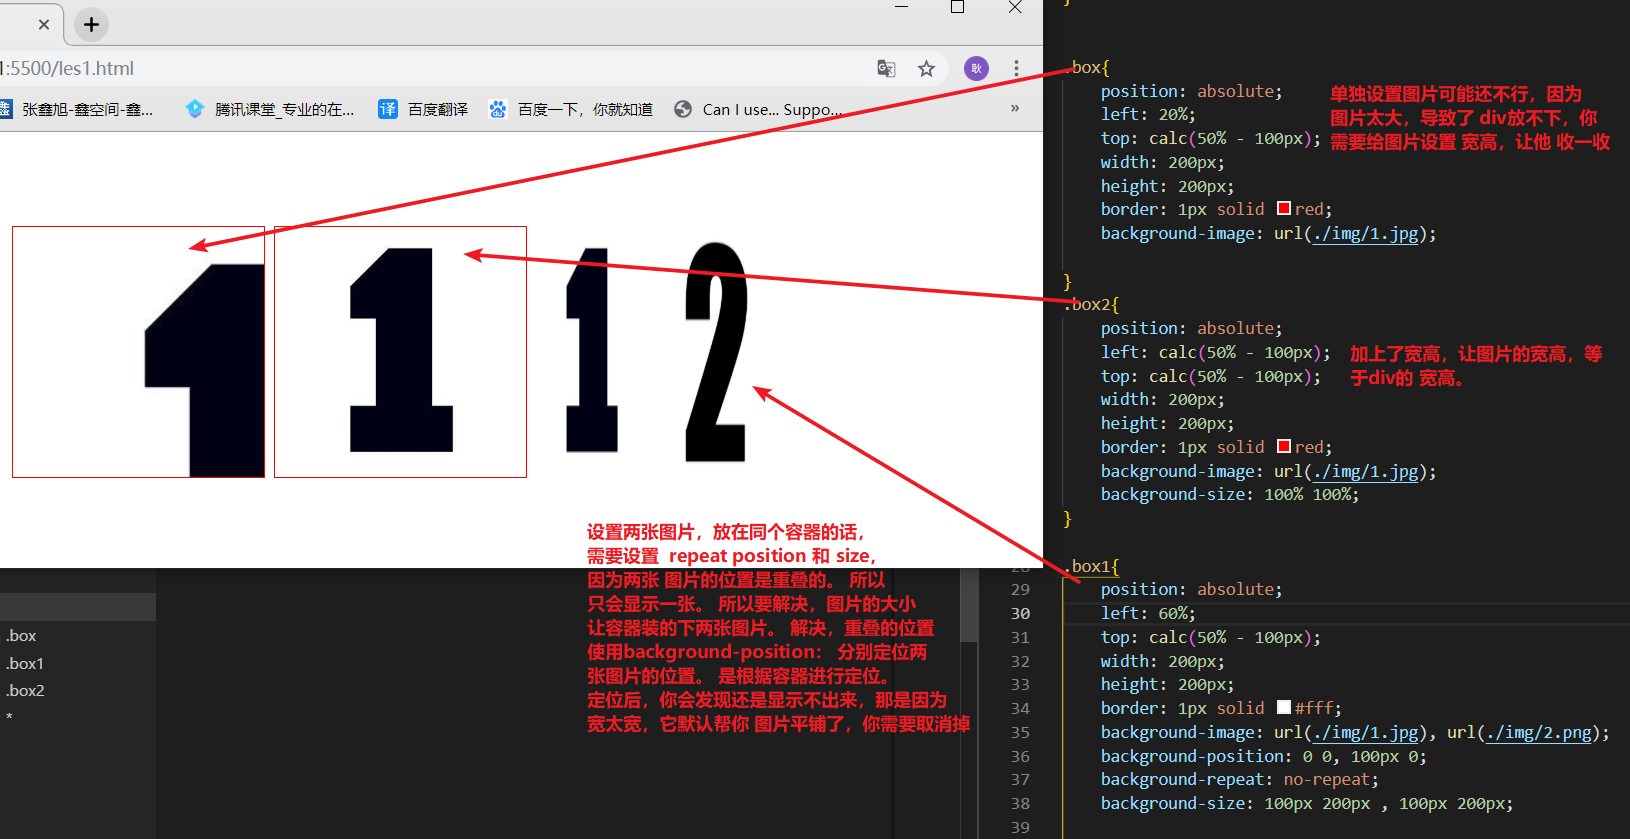This screenshot has height=839, width=1630.
Task: Click the .box{ selector in the code
Action: 1090,67
